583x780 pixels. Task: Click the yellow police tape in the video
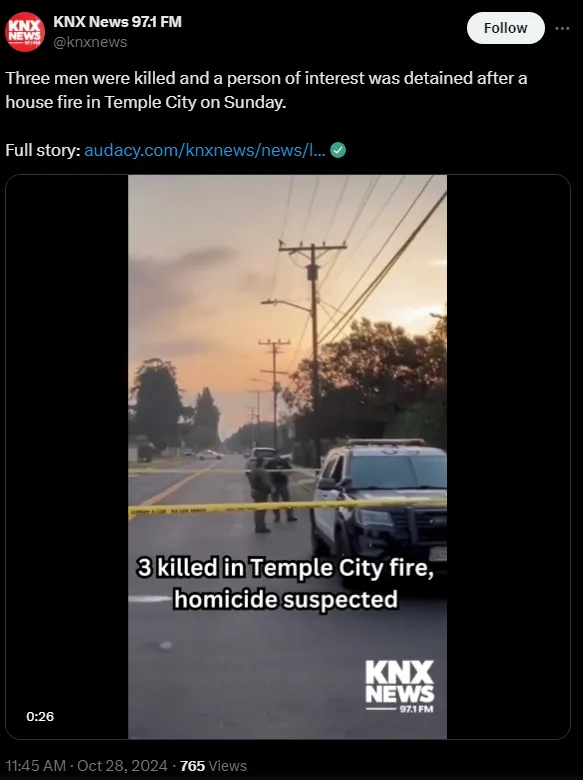point(288,507)
